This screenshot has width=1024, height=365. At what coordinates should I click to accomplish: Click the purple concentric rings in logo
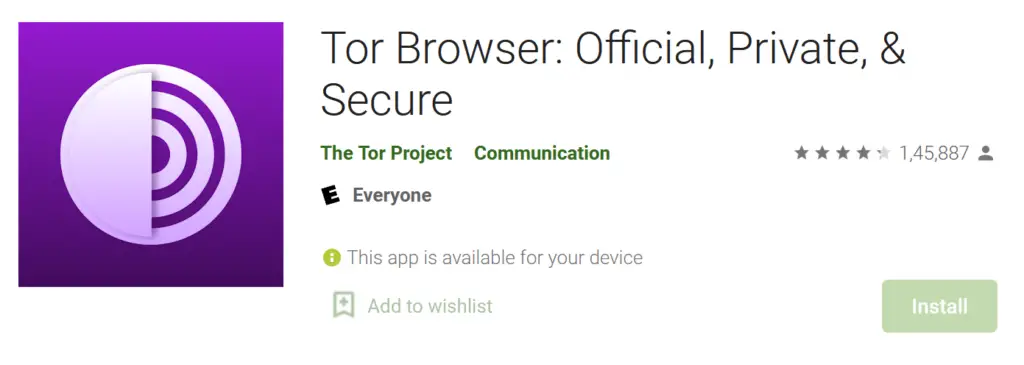(188, 155)
